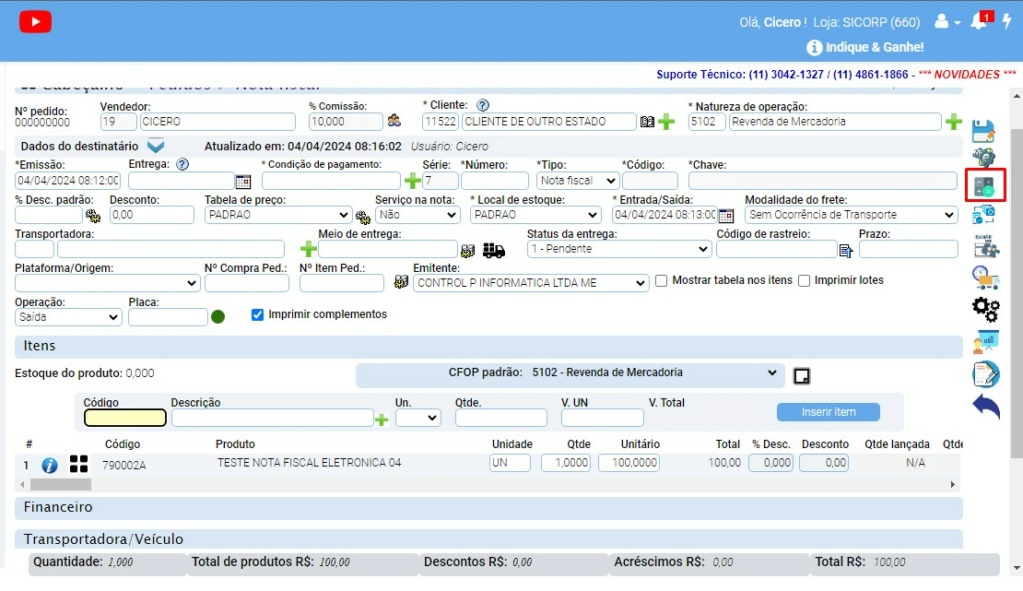Click the blue back arrow icon at sidebar bottom
Screen dimensions: 1023x591
(985, 405)
